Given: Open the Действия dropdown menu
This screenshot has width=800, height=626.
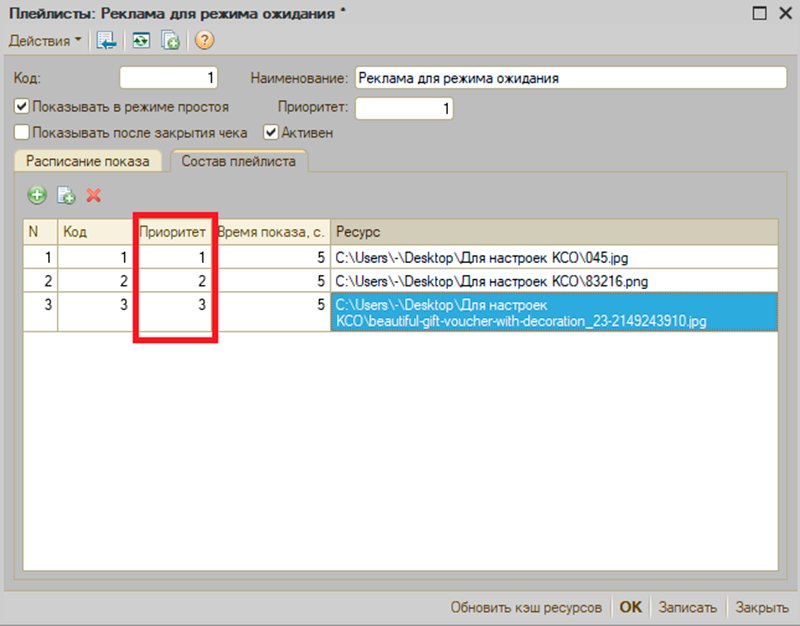Looking at the screenshot, I should (45, 40).
